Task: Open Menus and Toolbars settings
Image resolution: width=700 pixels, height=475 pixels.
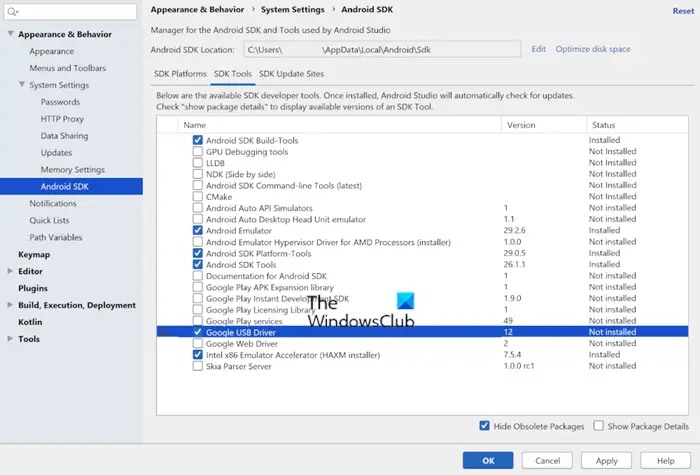Action: pos(68,68)
